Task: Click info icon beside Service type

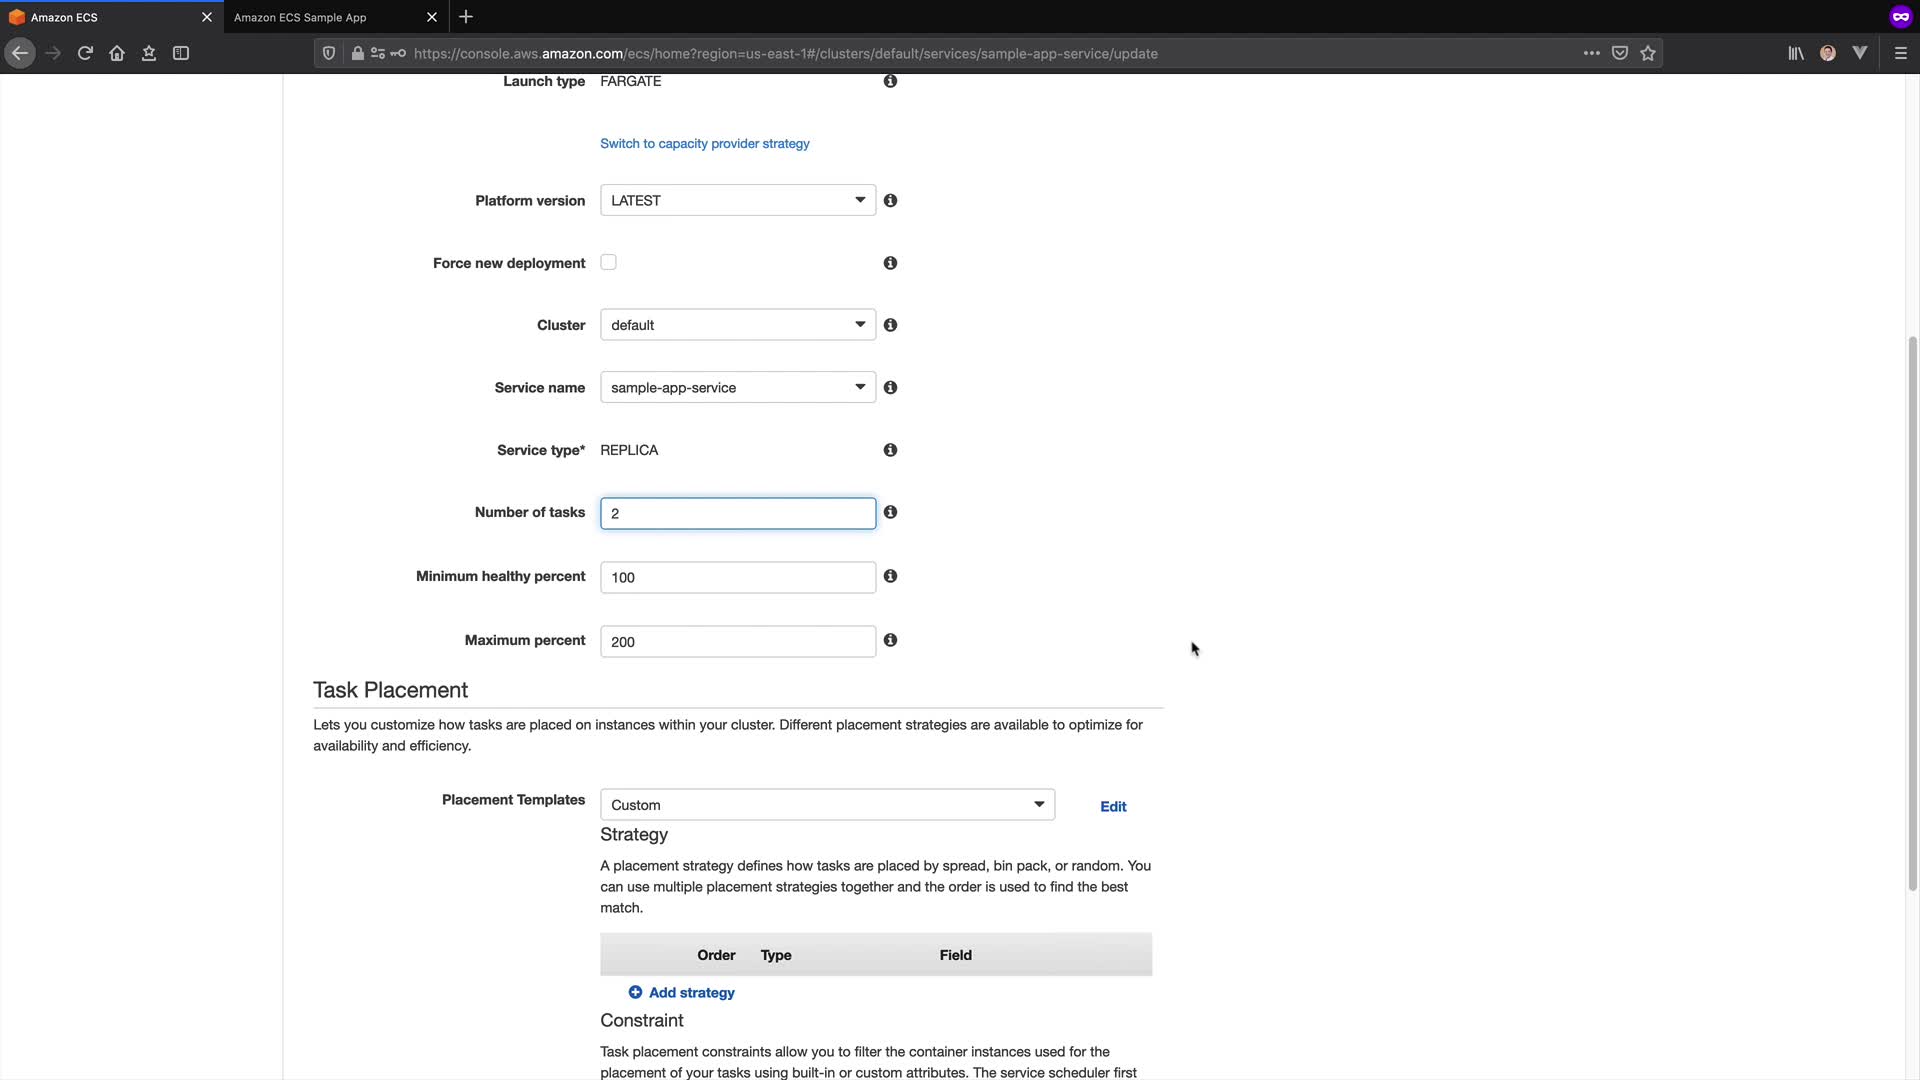Action: coord(890,450)
